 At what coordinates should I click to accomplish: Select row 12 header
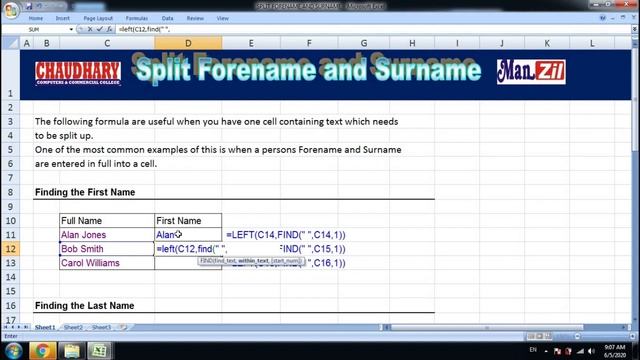(x=10, y=249)
